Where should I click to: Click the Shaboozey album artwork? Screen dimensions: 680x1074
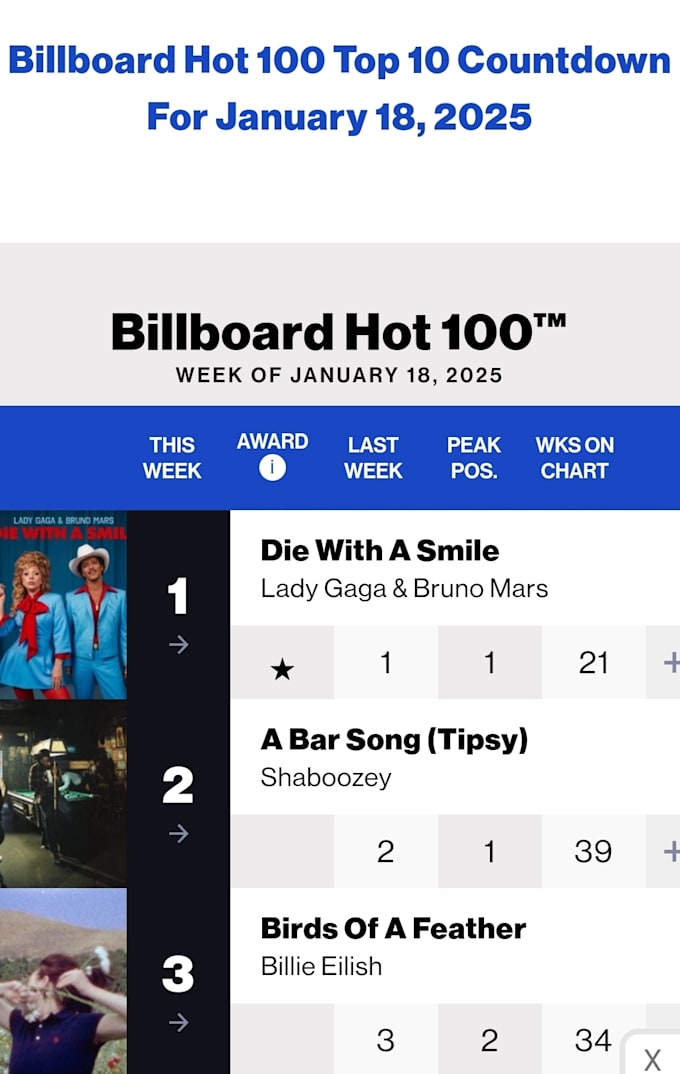[x=64, y=792]
